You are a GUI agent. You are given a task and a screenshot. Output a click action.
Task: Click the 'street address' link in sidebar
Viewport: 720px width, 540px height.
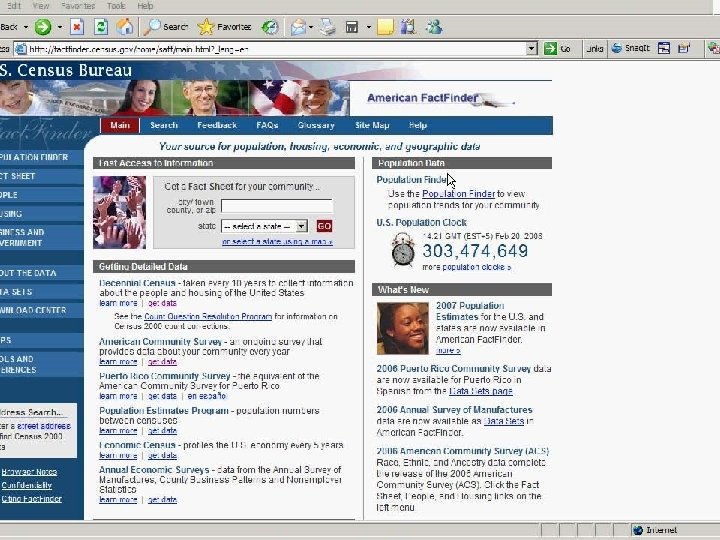coord(44,426)
